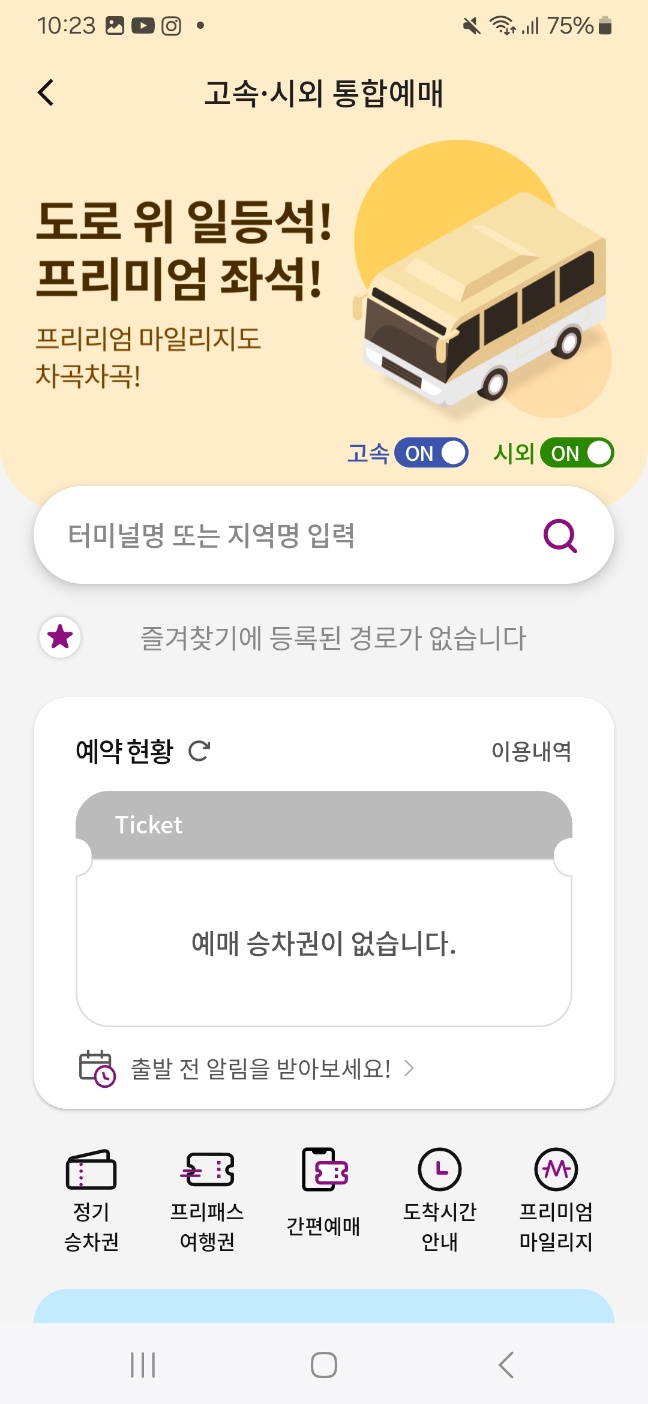Expand the 출발 전 알림 chevron

point(408,1067)
